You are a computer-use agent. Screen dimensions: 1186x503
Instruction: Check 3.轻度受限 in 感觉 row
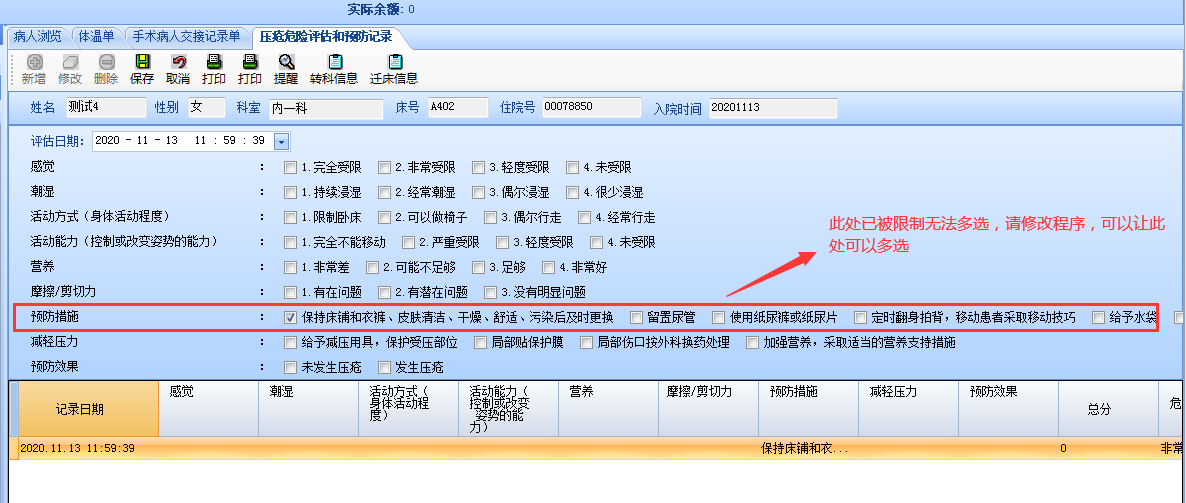point(478,167)
